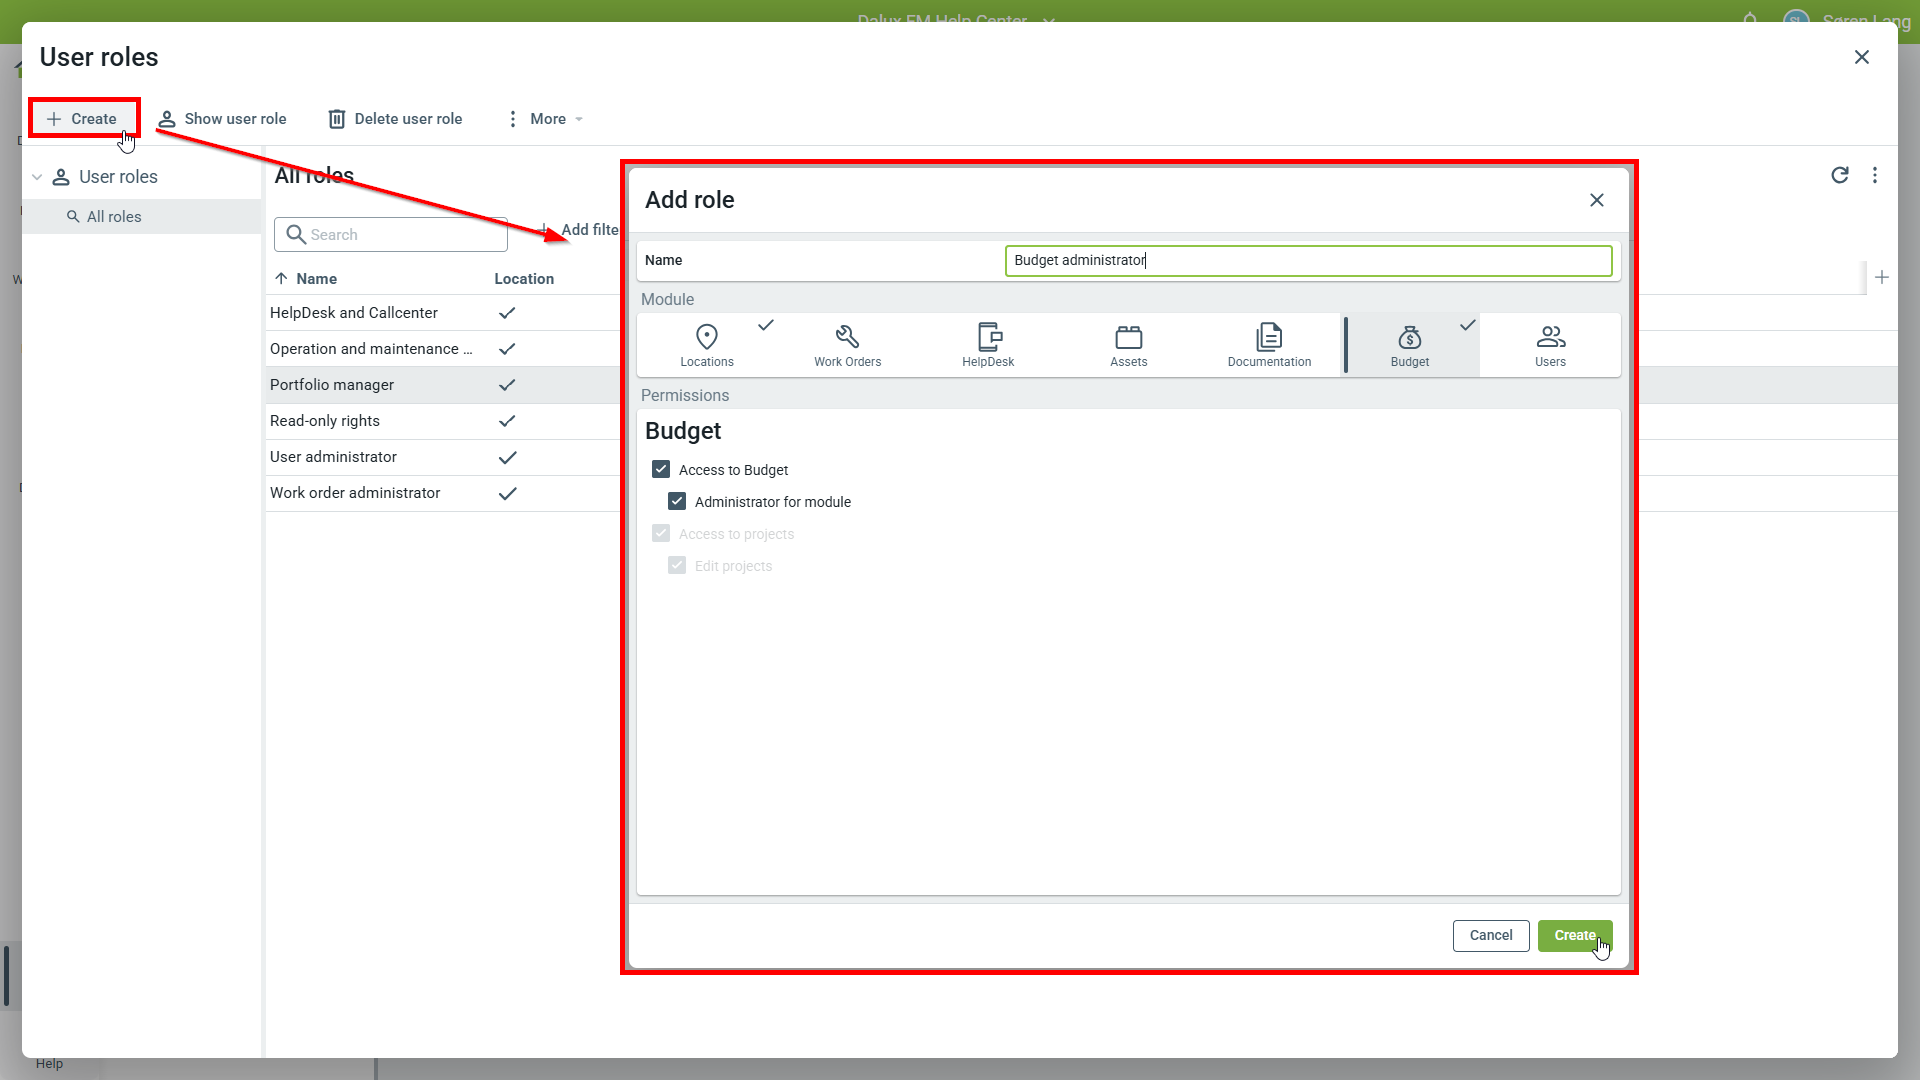This screenshot has width=1920, height=1080.
Task: Toggle Access to projects checkbox
Action: click(x=661, y=533)
